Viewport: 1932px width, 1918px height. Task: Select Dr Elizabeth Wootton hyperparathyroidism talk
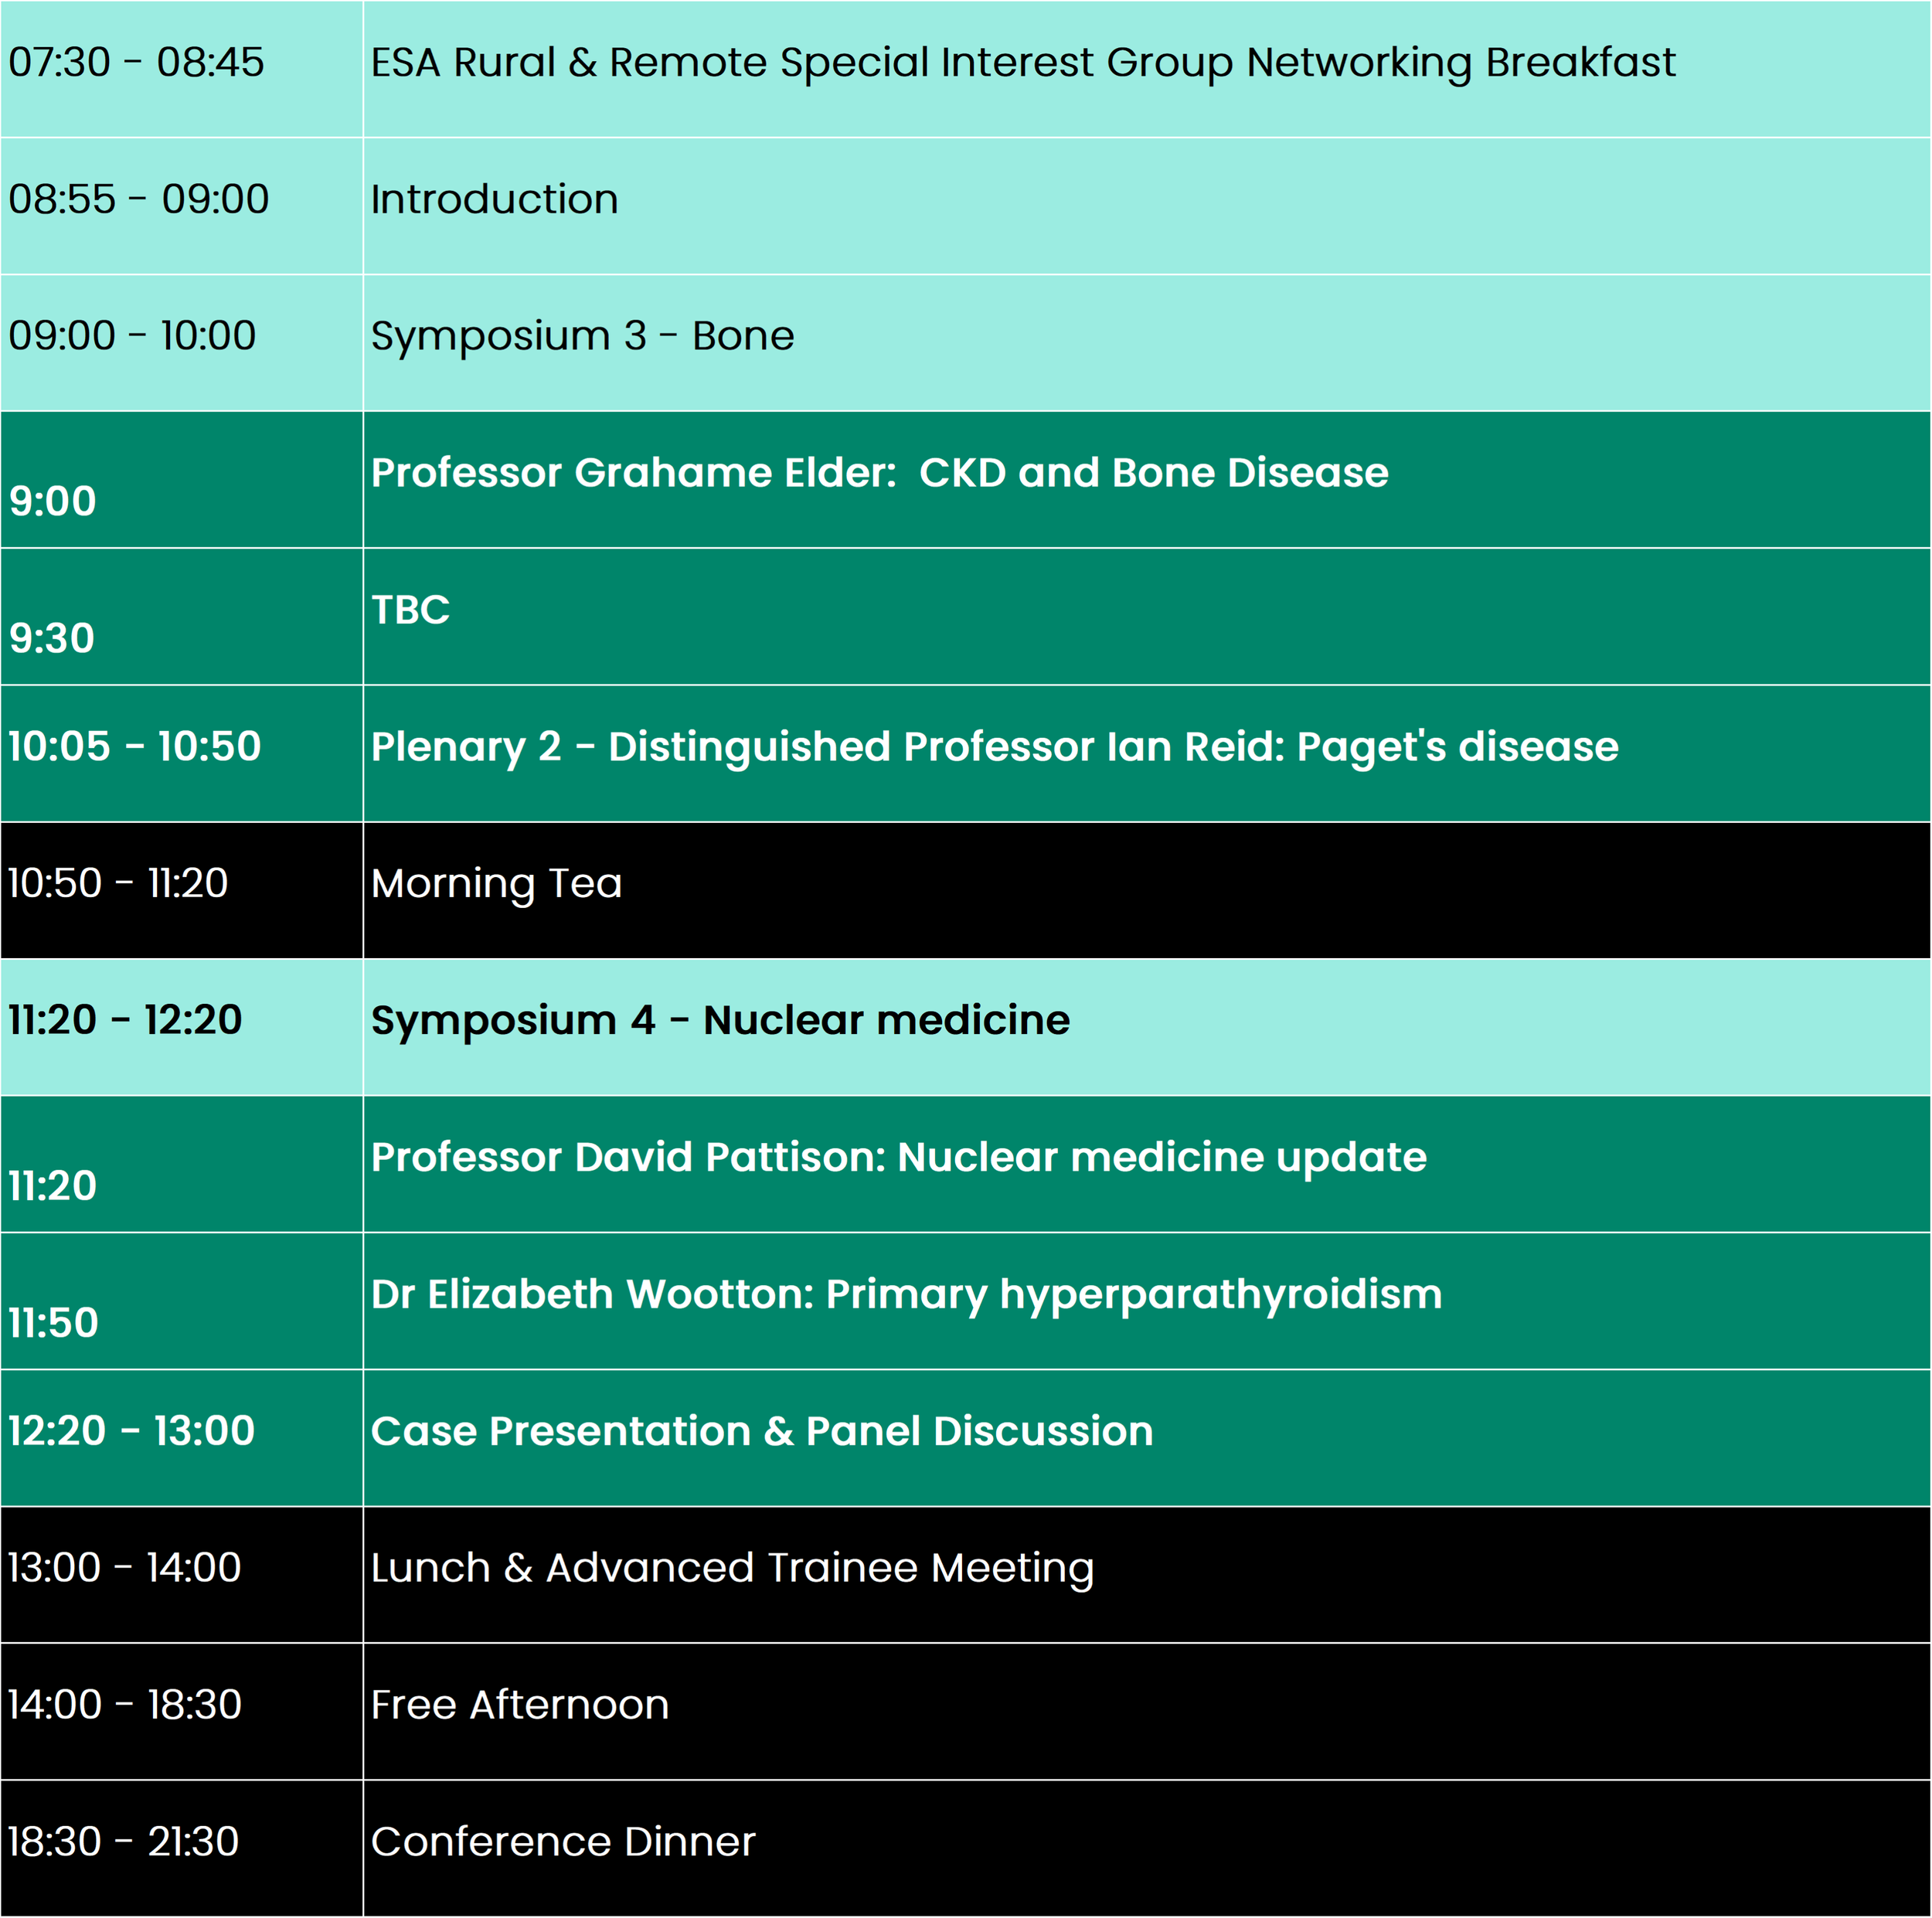point(906,1294)
